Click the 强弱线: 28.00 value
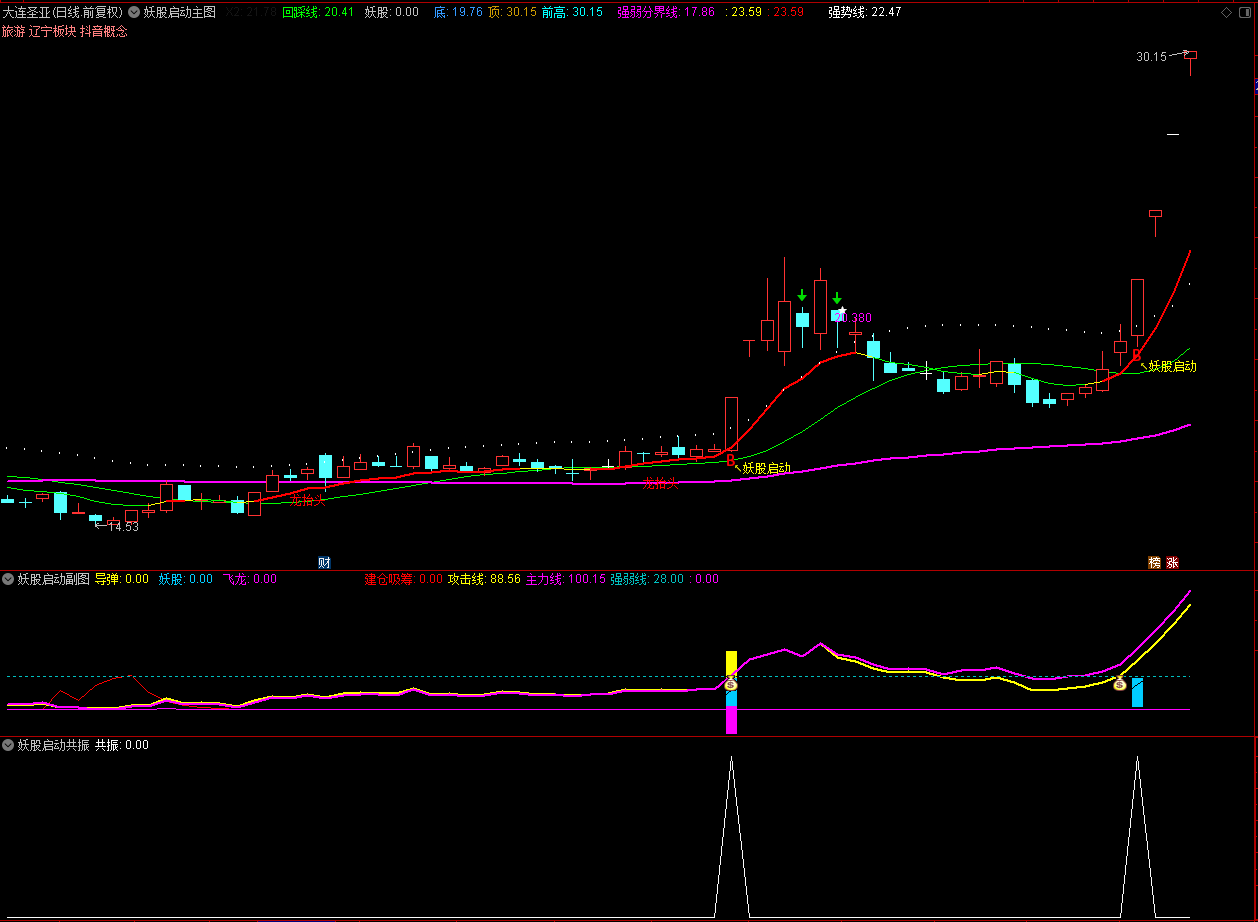The image size is (1258, 922). 647,579
